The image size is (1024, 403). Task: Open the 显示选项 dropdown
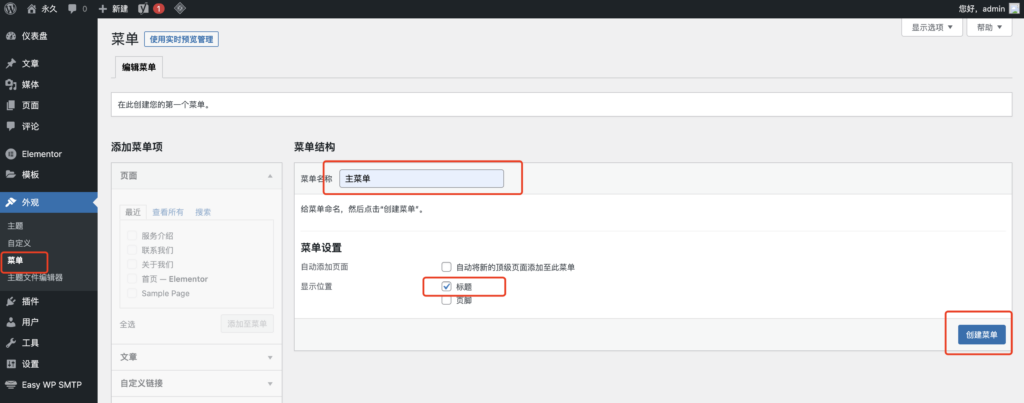(932, 27)
